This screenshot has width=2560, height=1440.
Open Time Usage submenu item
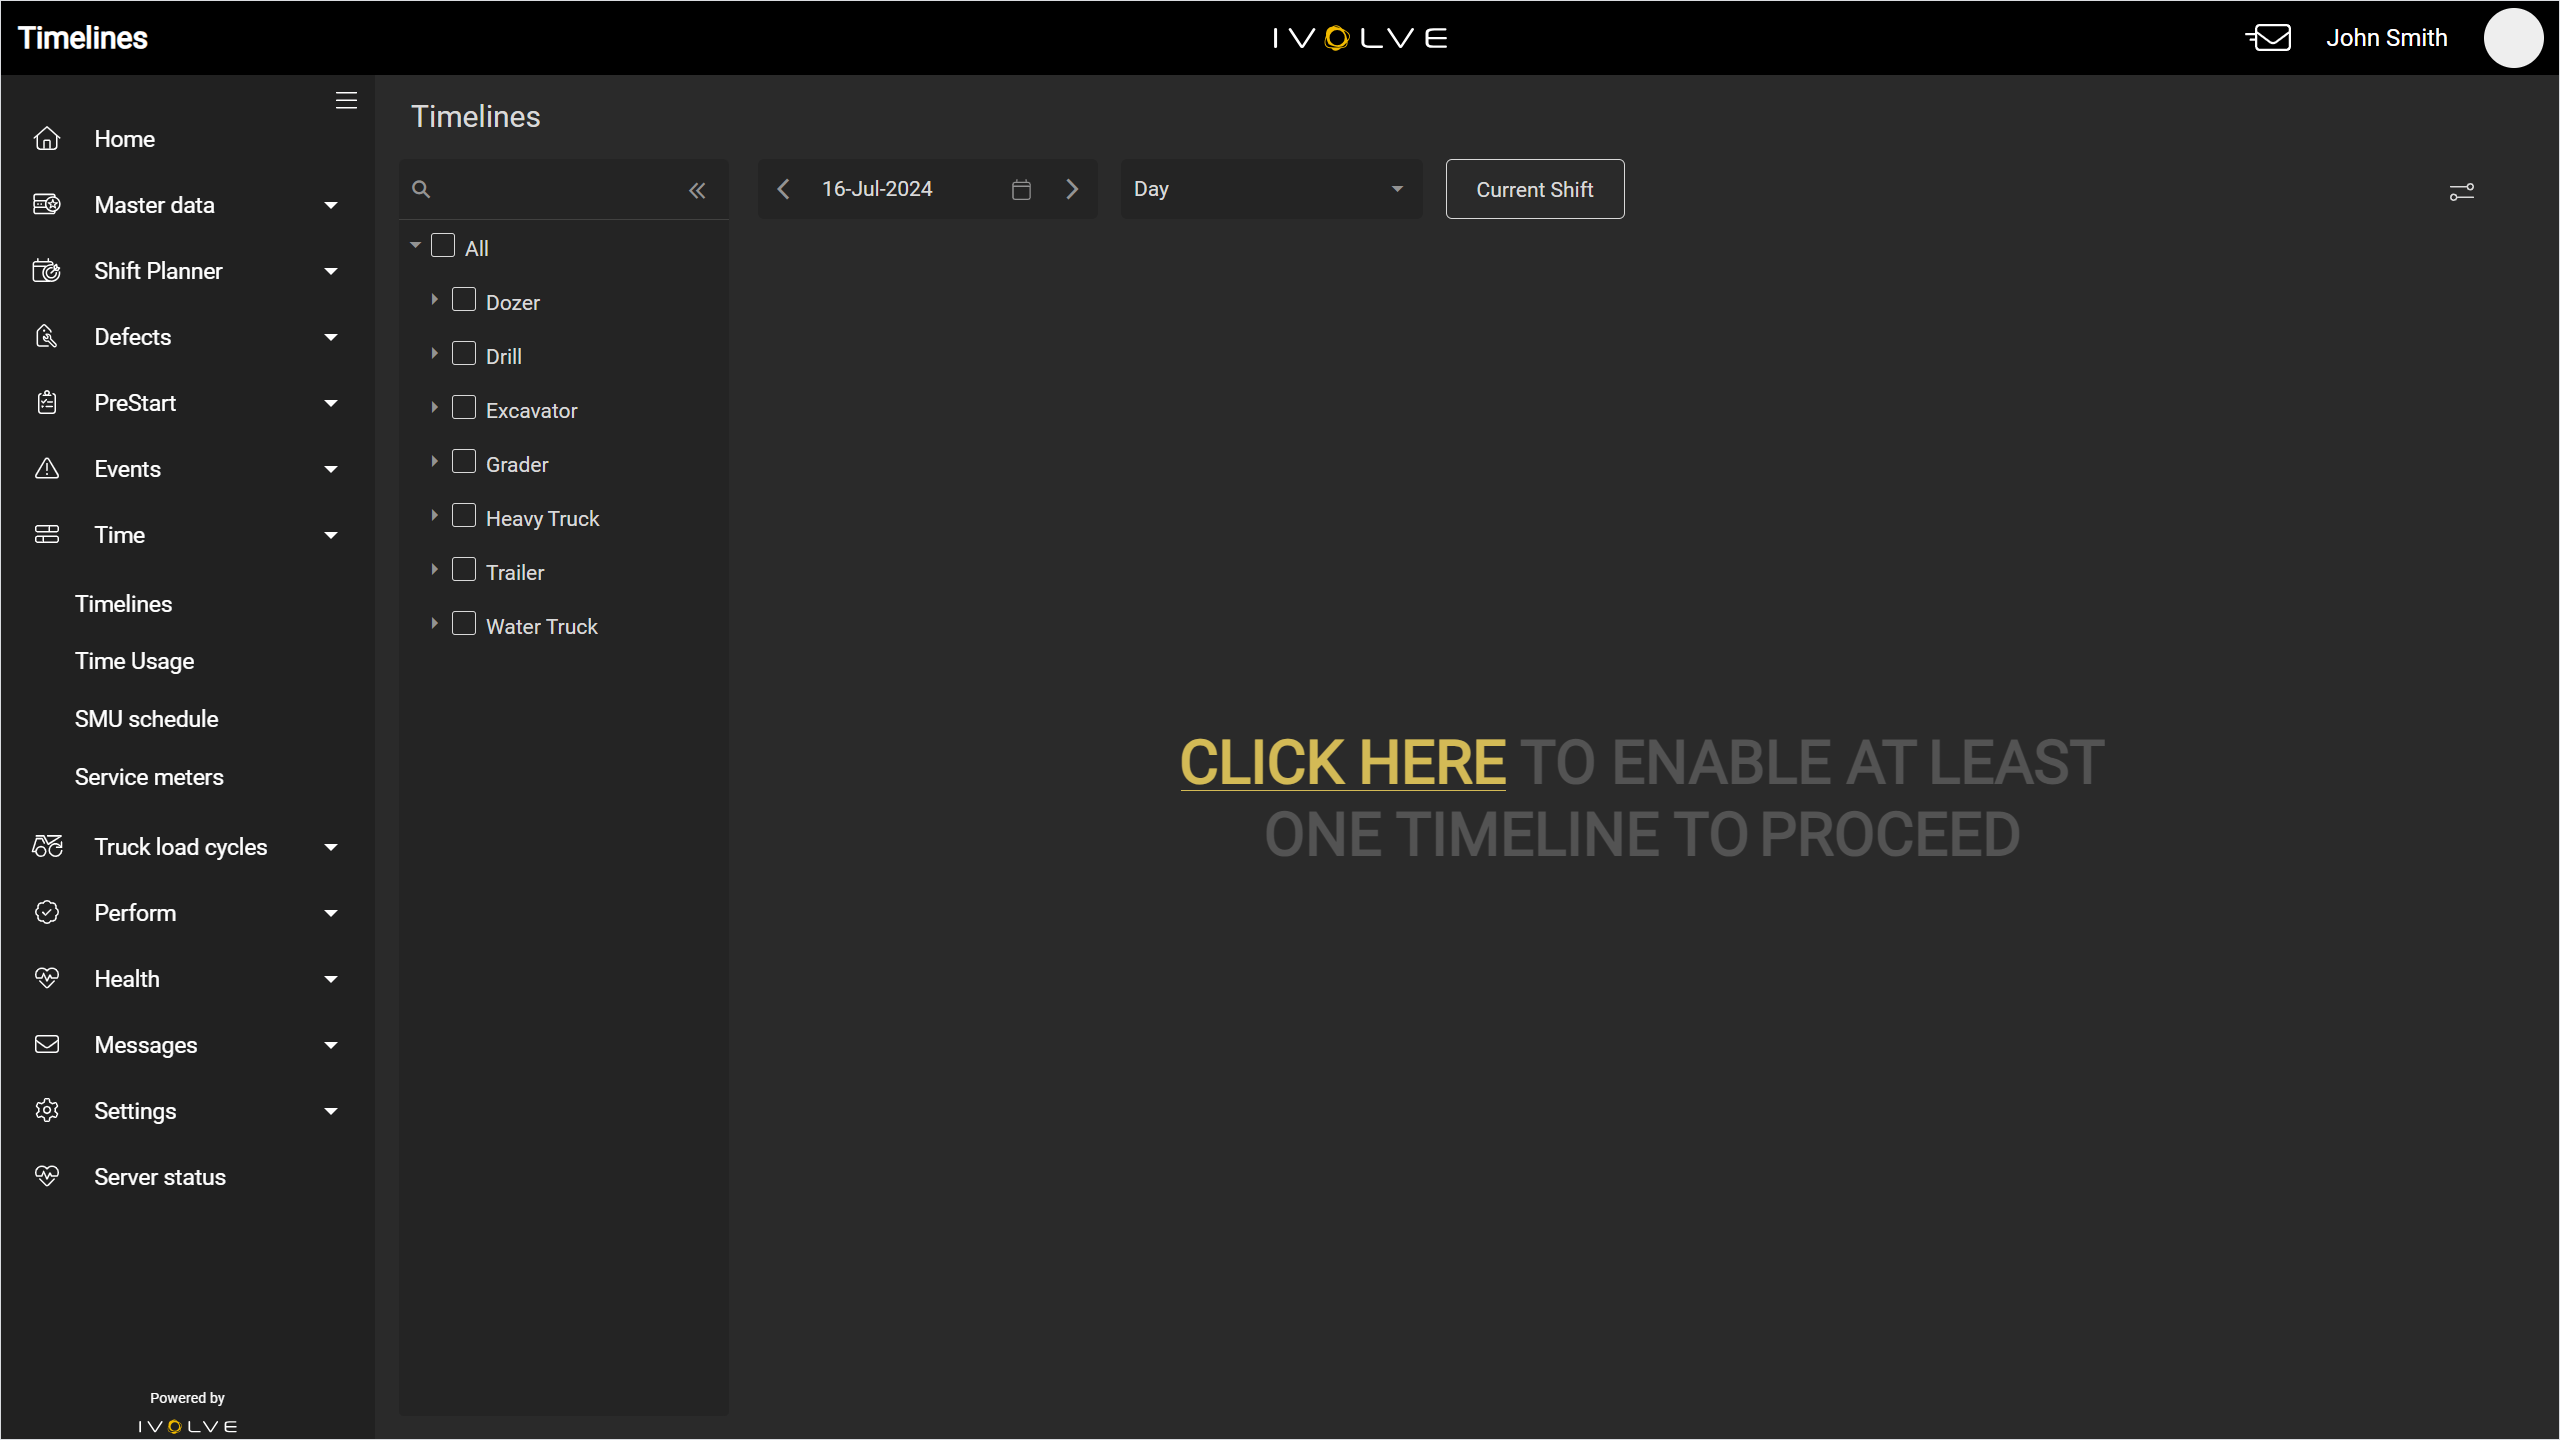[135, 661]
